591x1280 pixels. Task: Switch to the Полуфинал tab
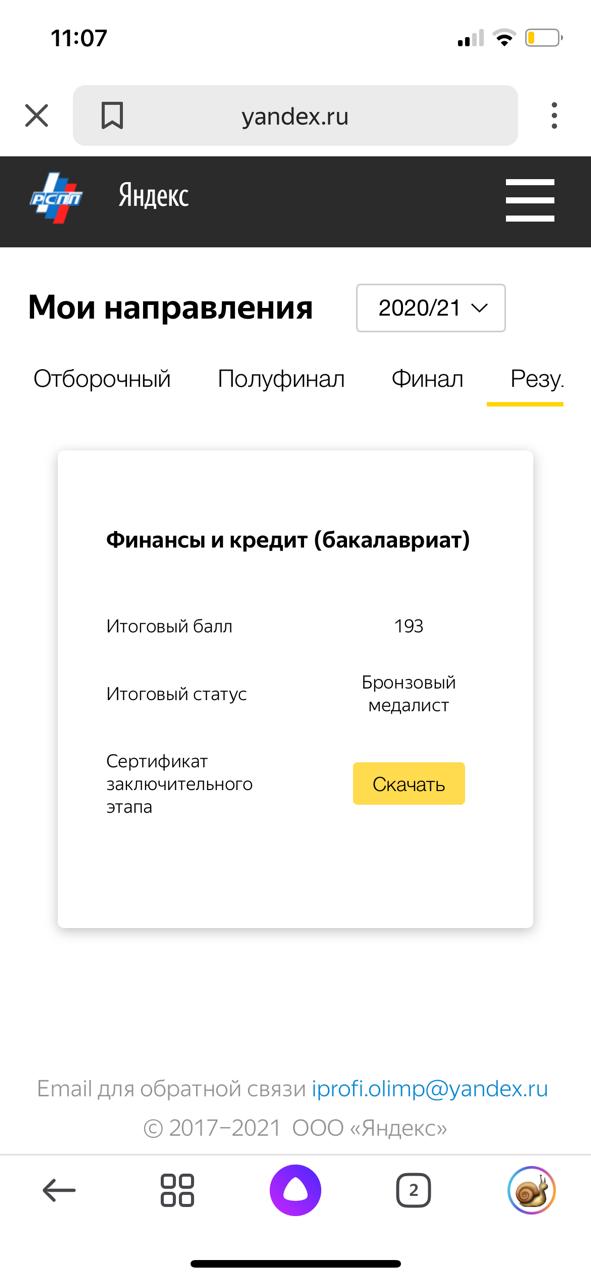[281, 380]
